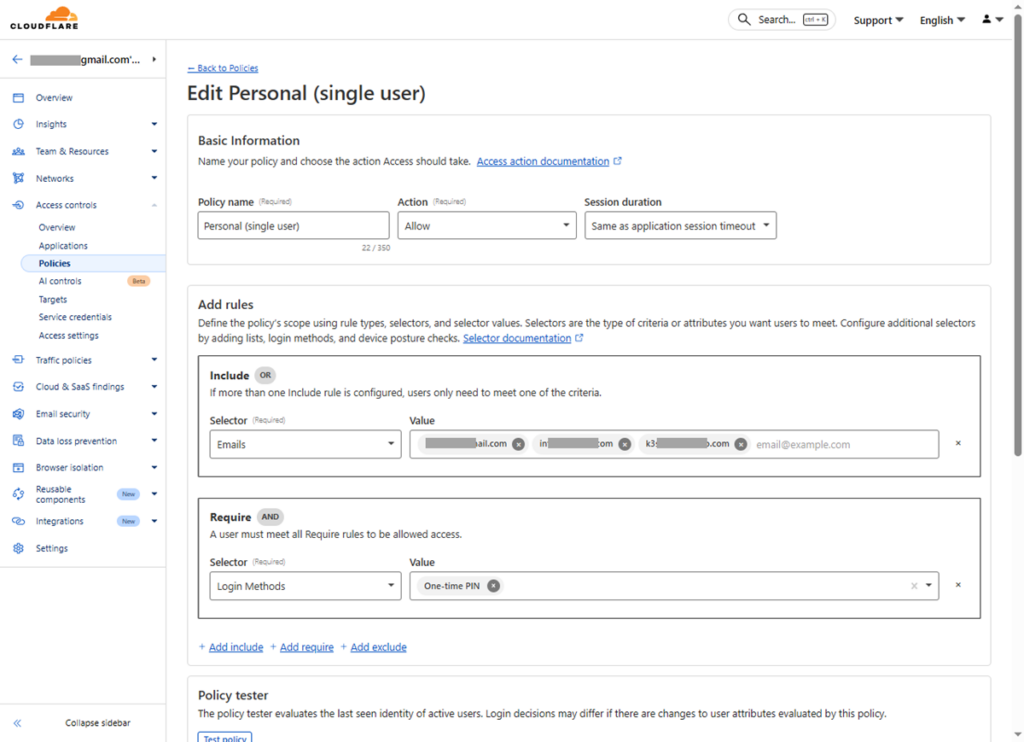Open the Applications sidebar item

pyautogui.click(x=63, y=246)
